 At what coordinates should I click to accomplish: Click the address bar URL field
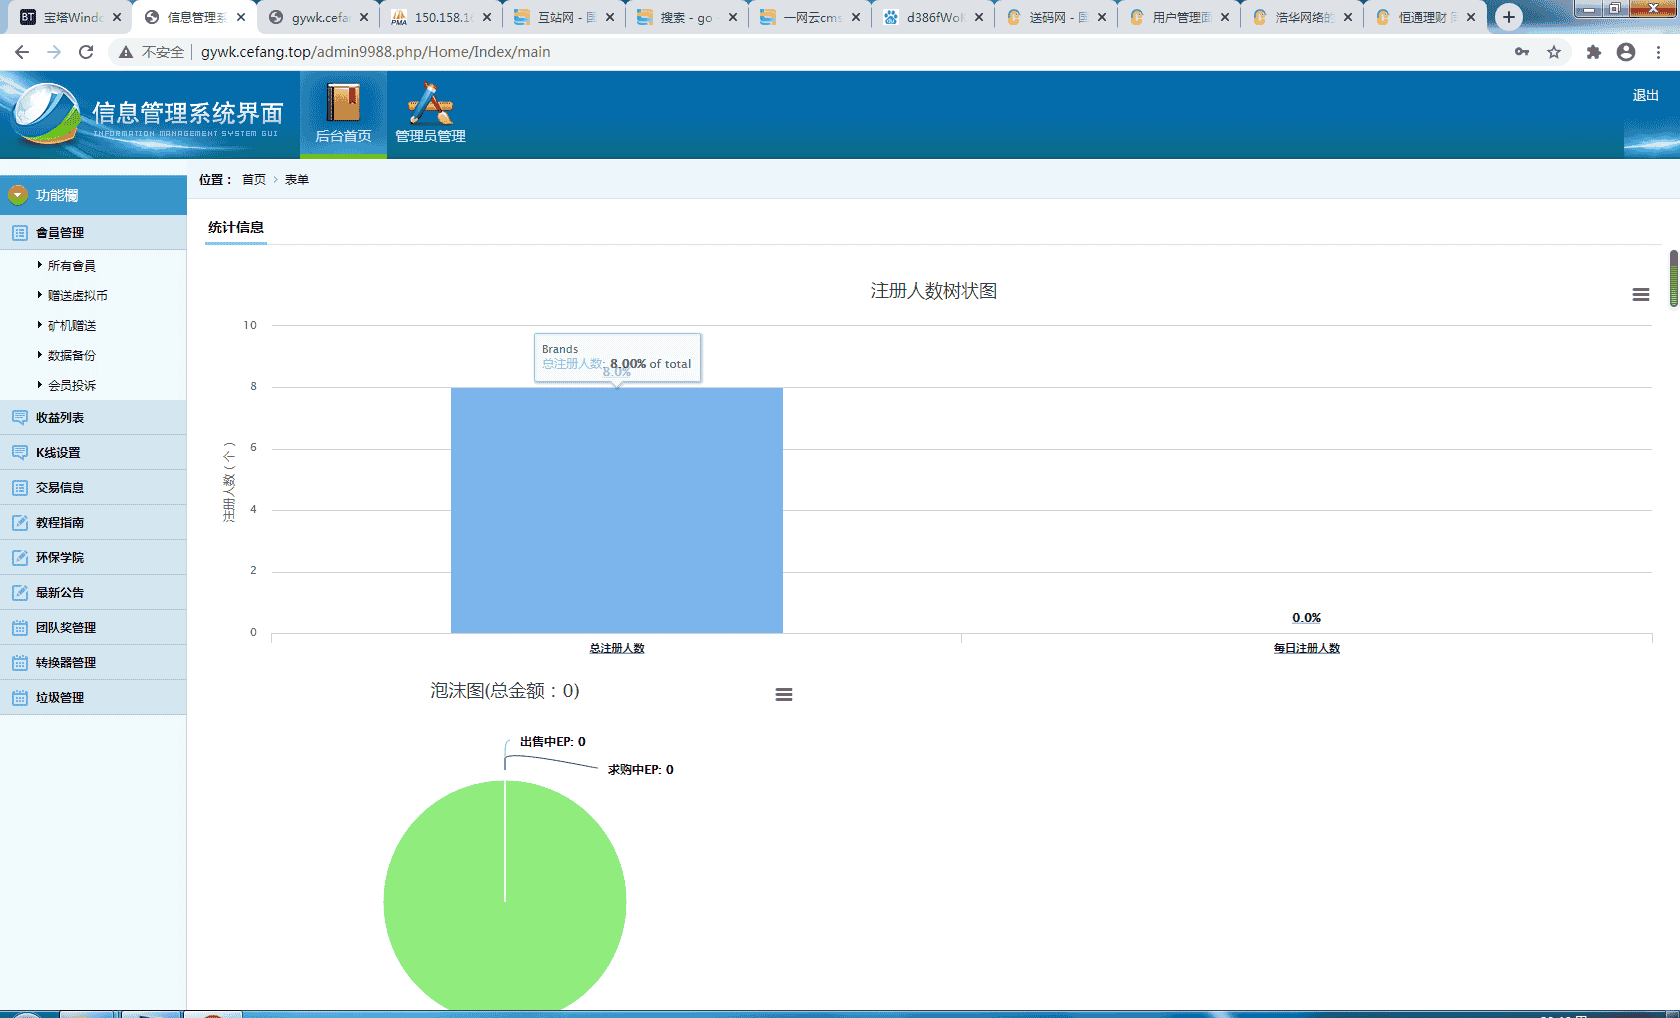coord(375,52)
